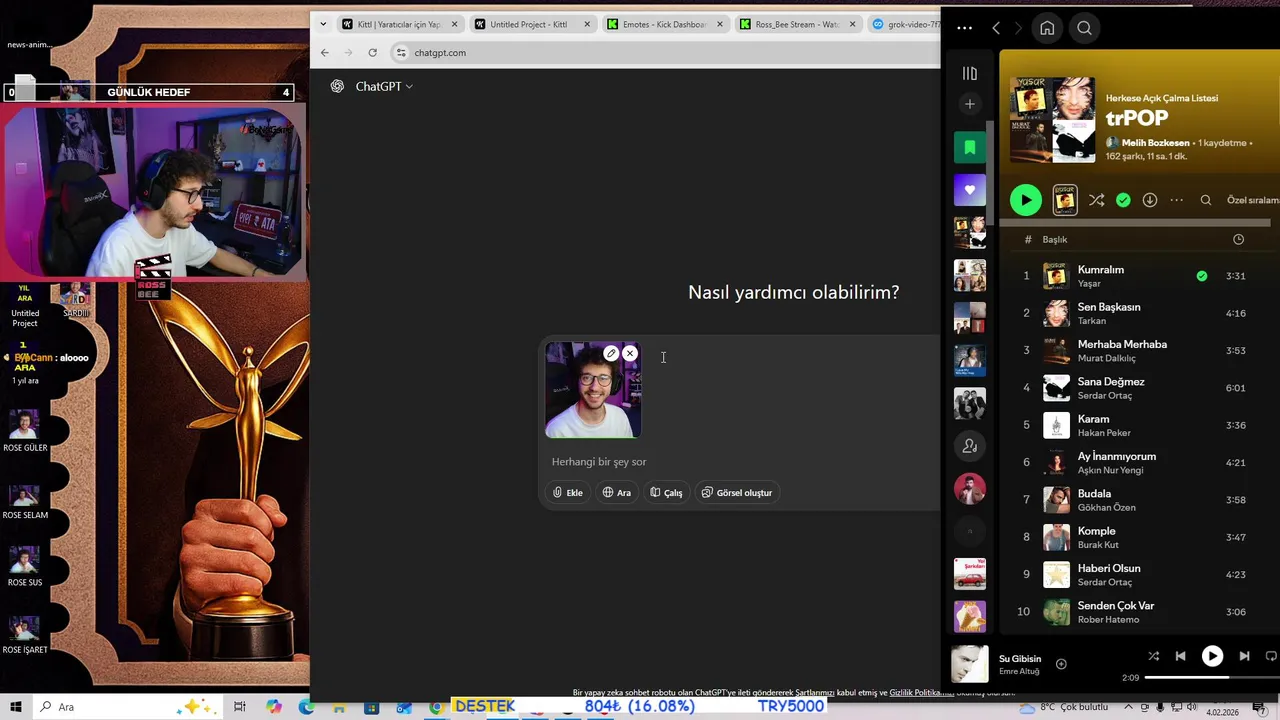
Task: Switch to Ross_Bee Stream tab
Action: pos(797,24)
